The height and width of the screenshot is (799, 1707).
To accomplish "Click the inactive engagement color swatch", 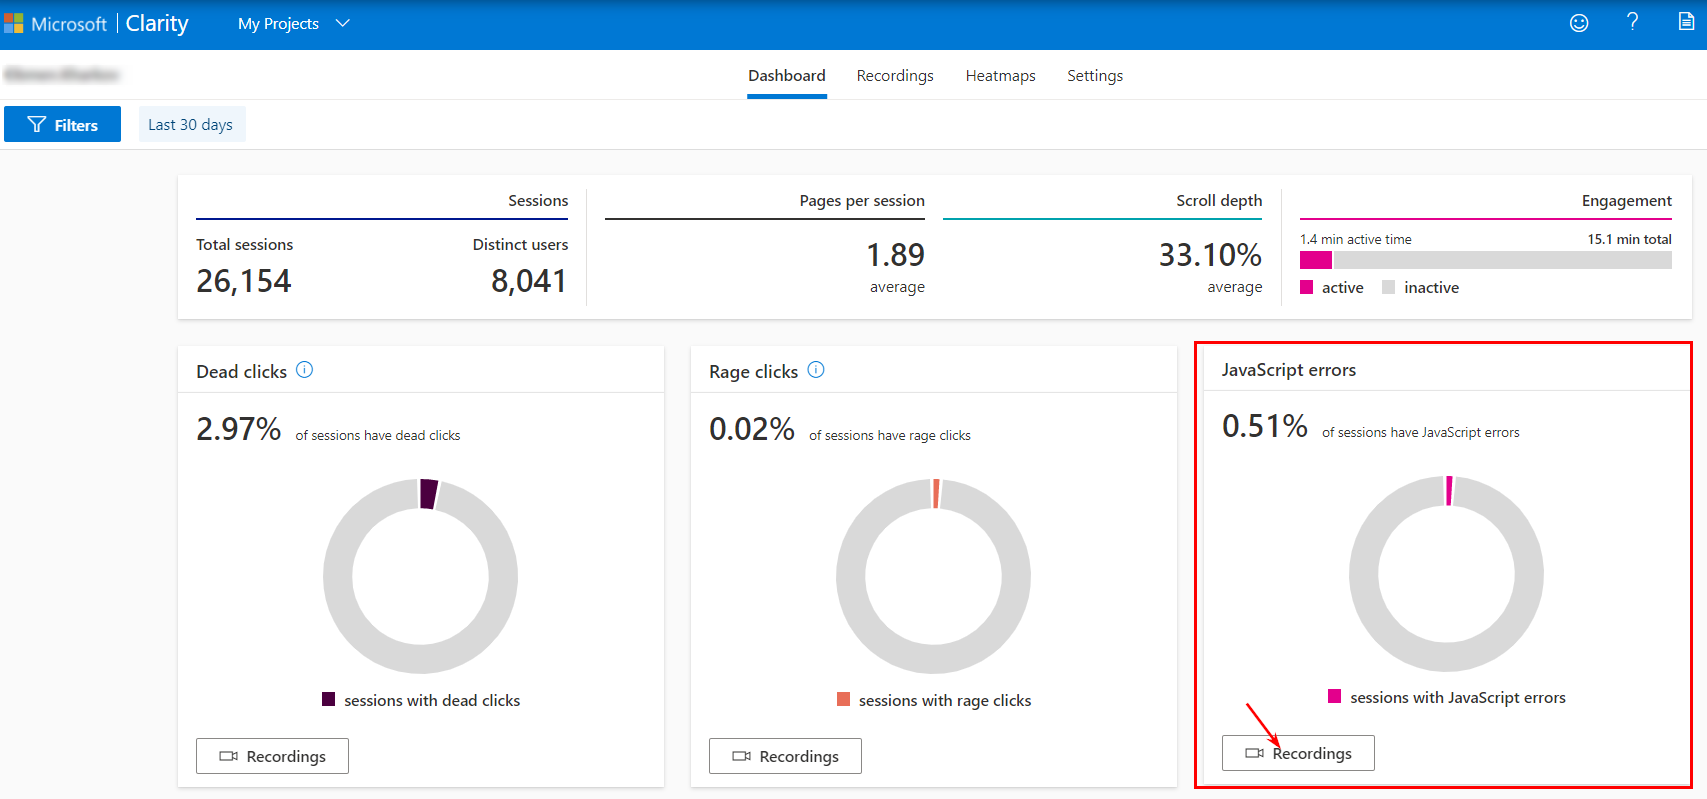I will 1388,287.
